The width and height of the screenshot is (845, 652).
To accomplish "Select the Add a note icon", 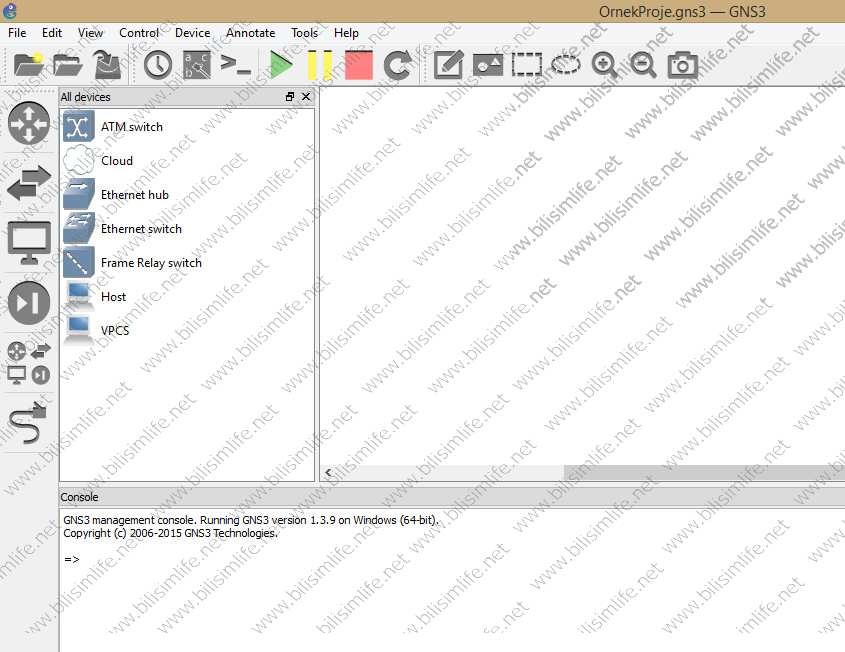I will click(448, 66).
